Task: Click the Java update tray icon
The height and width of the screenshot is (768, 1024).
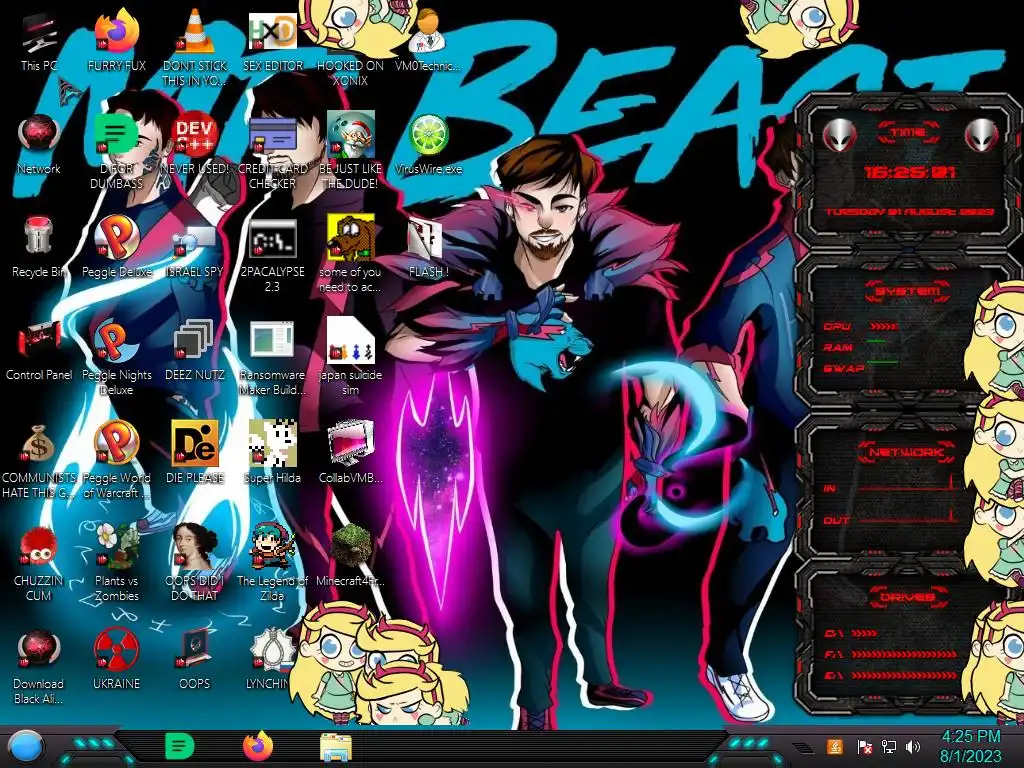Action: pos(835,746)
